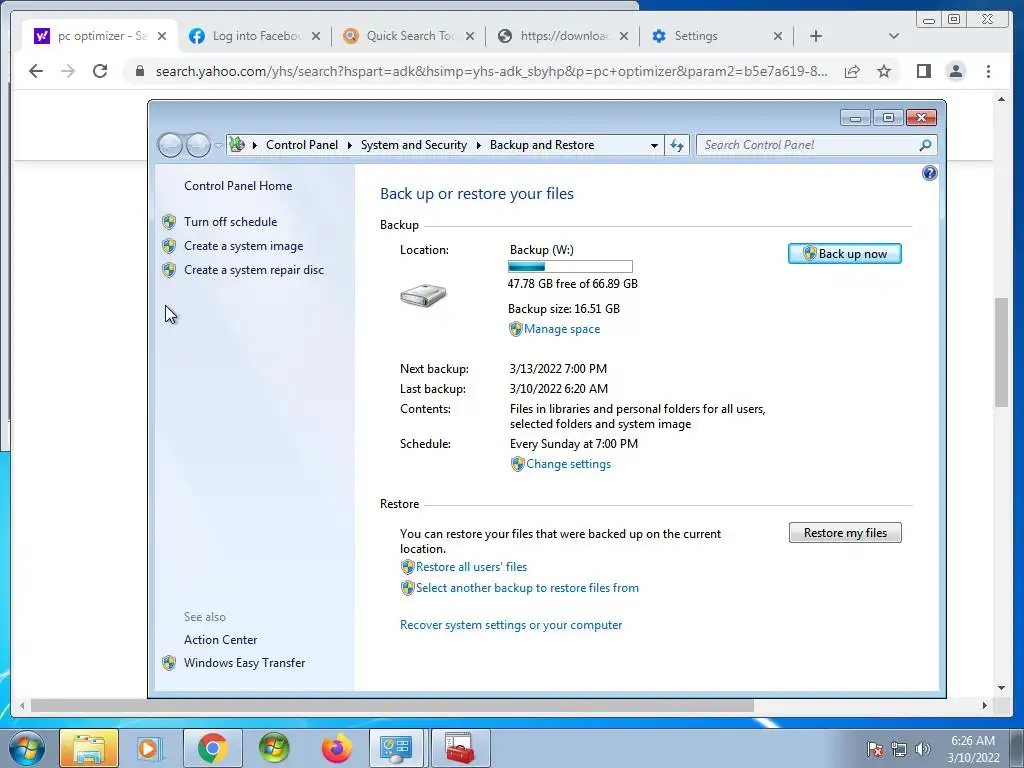
Task: Click Create a system repair disc link
Action: (254, 270)
